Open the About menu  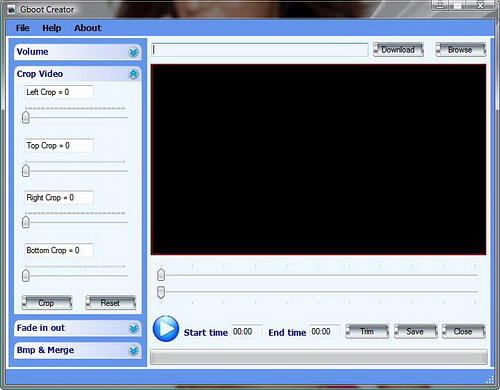point(88,28)
